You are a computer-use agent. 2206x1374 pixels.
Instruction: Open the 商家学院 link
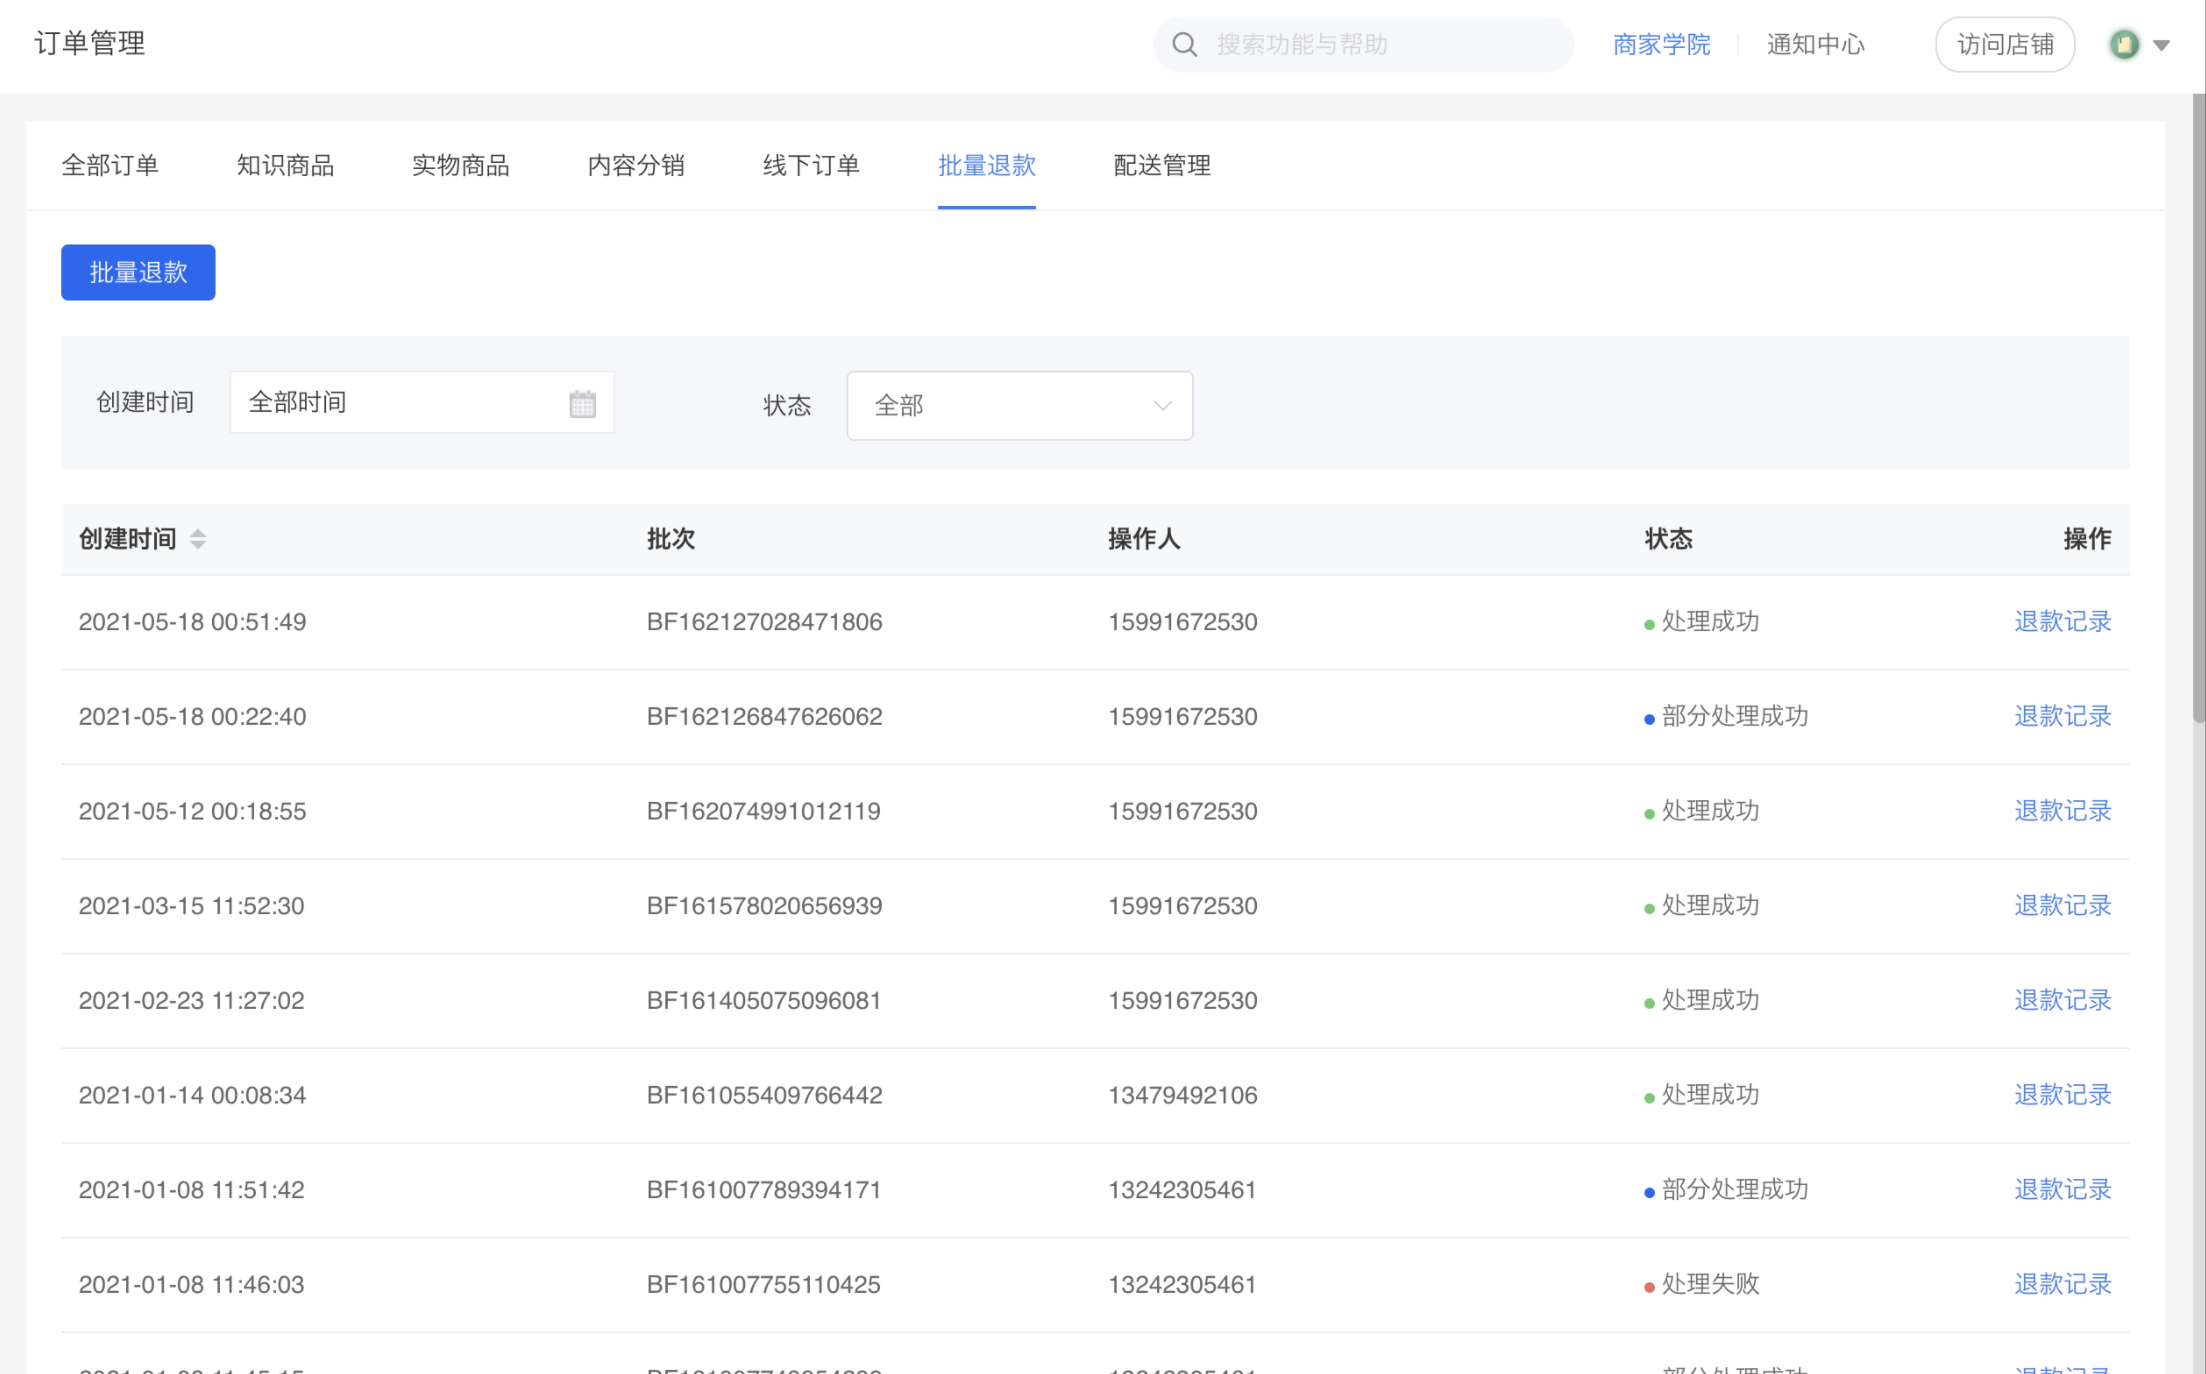click(x=1661, y=45)
